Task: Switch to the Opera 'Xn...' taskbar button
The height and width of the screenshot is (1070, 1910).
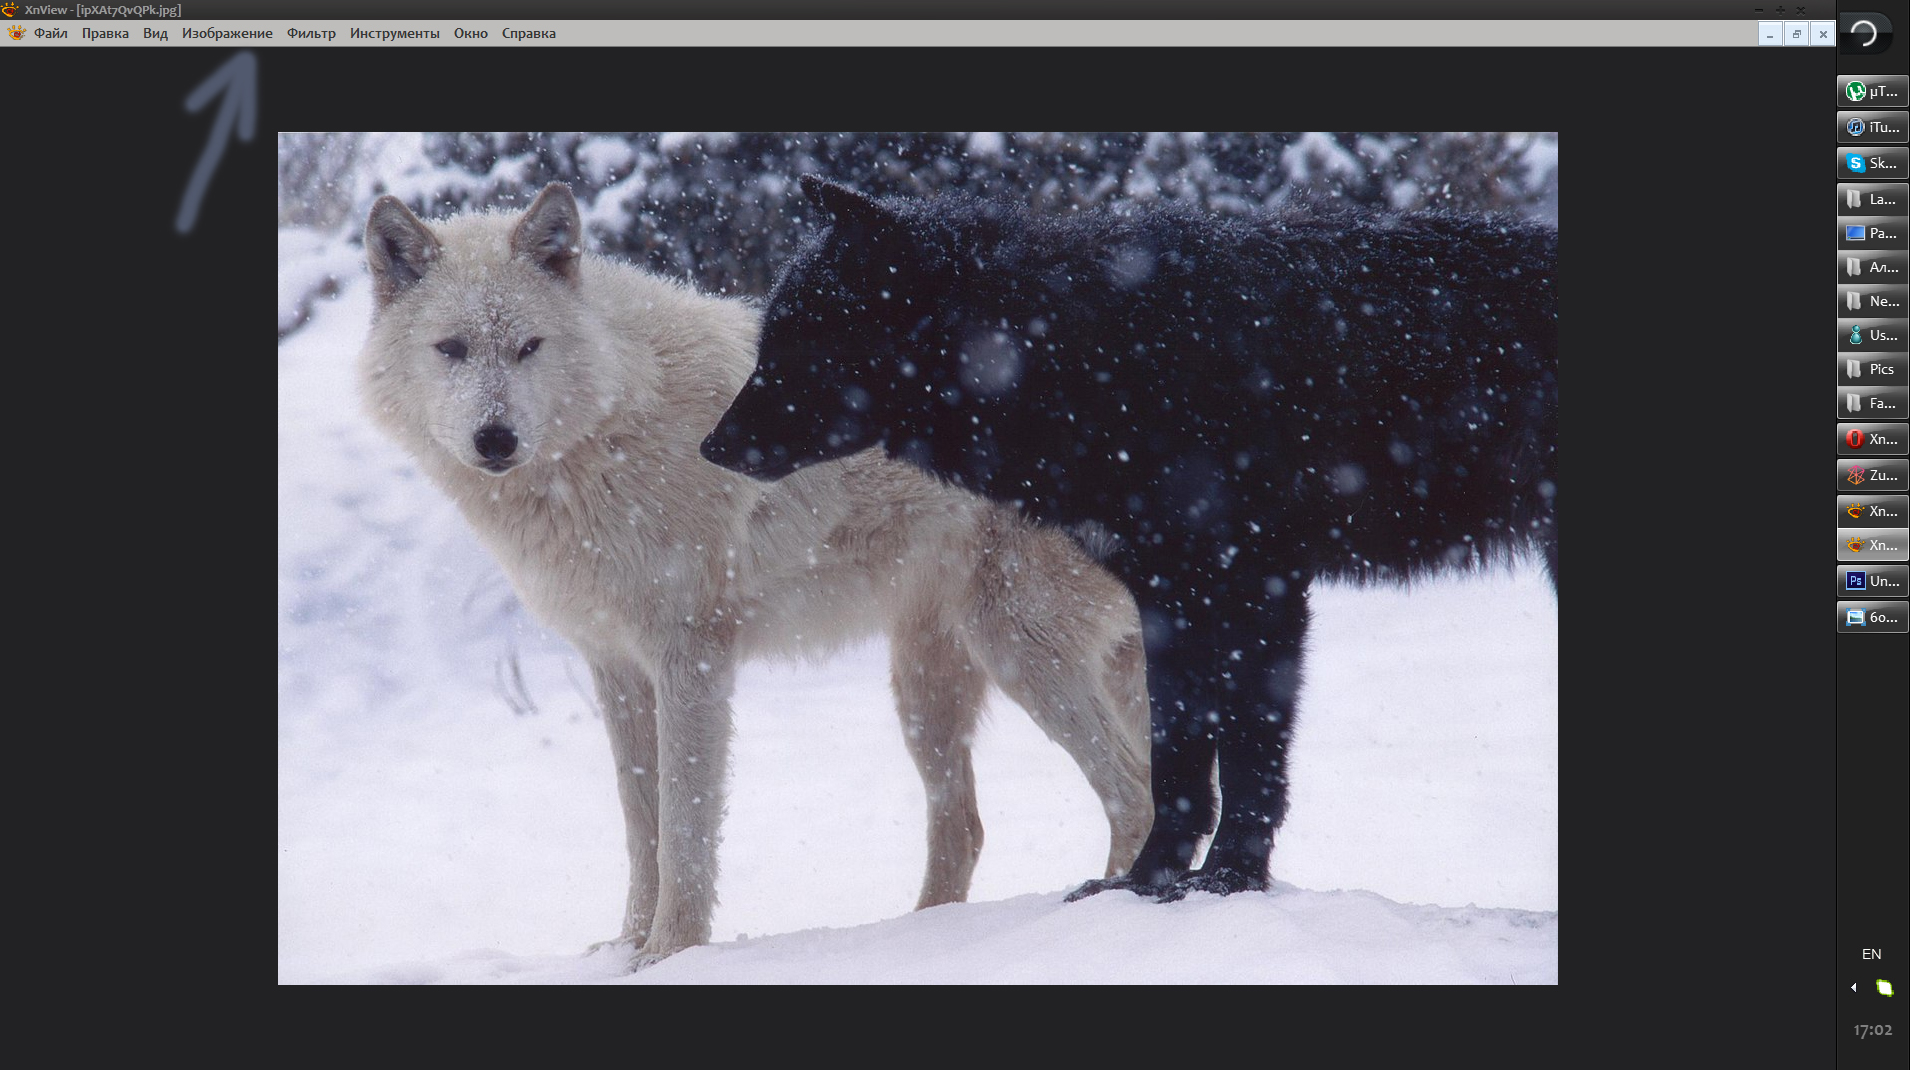Action: click(1873, 439)
